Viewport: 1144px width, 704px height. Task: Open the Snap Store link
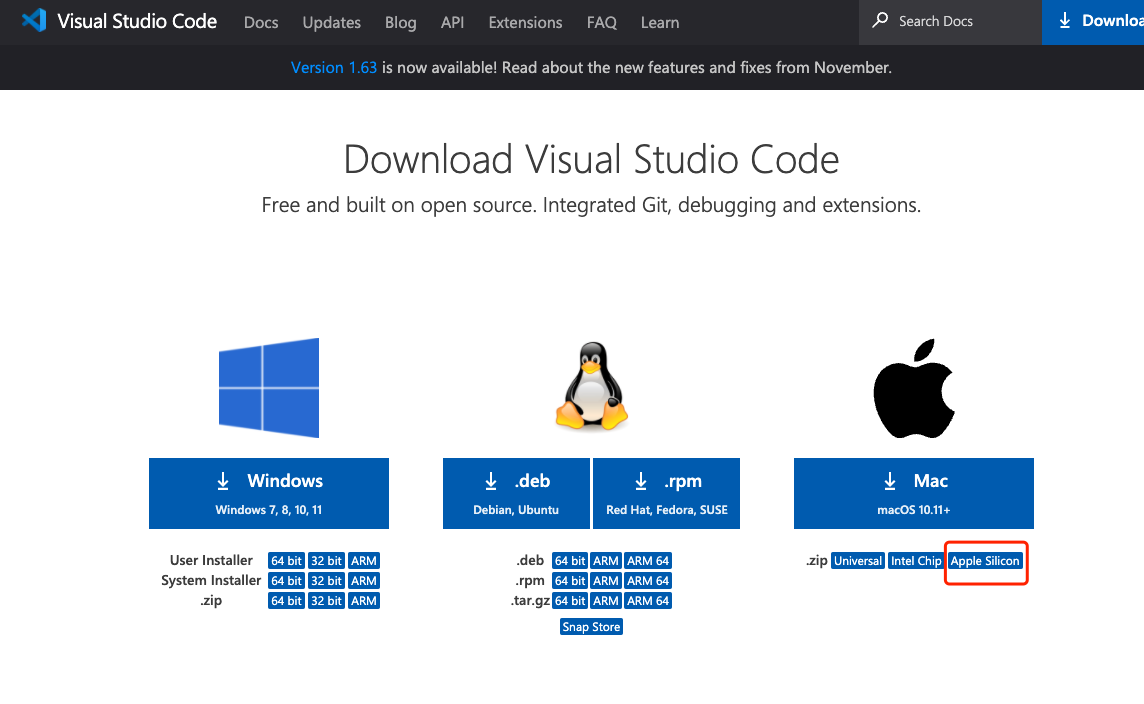pyautogui.click(x=591, y=627)
